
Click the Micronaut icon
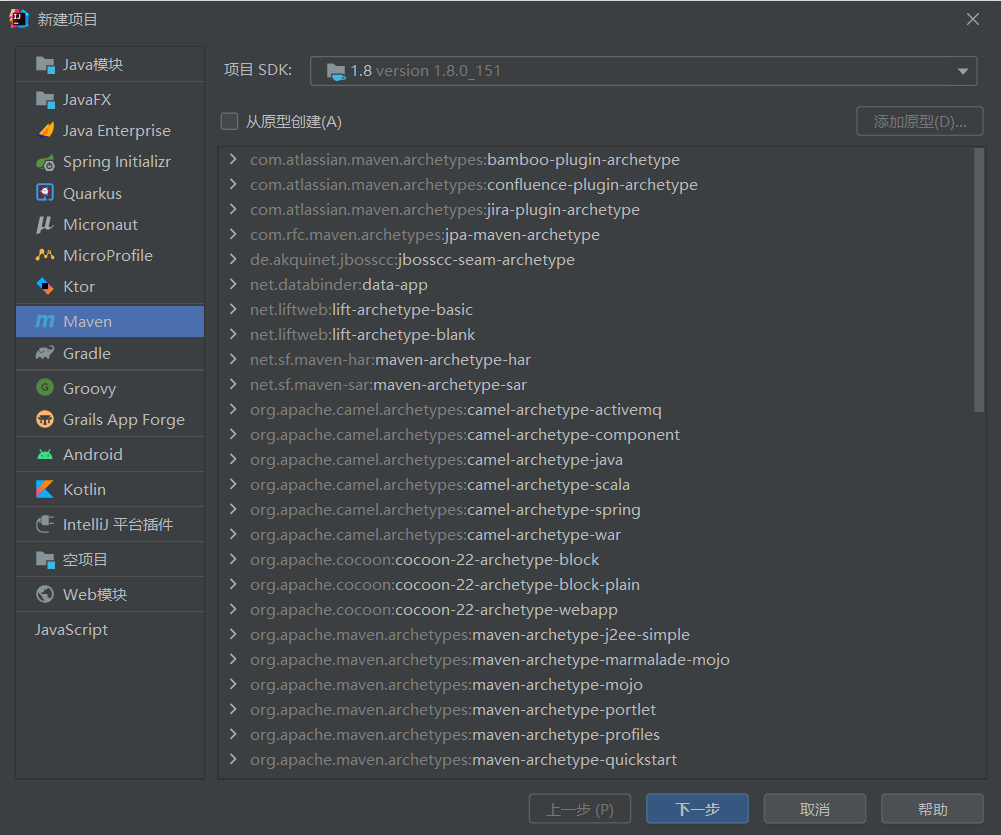[45, 224]
